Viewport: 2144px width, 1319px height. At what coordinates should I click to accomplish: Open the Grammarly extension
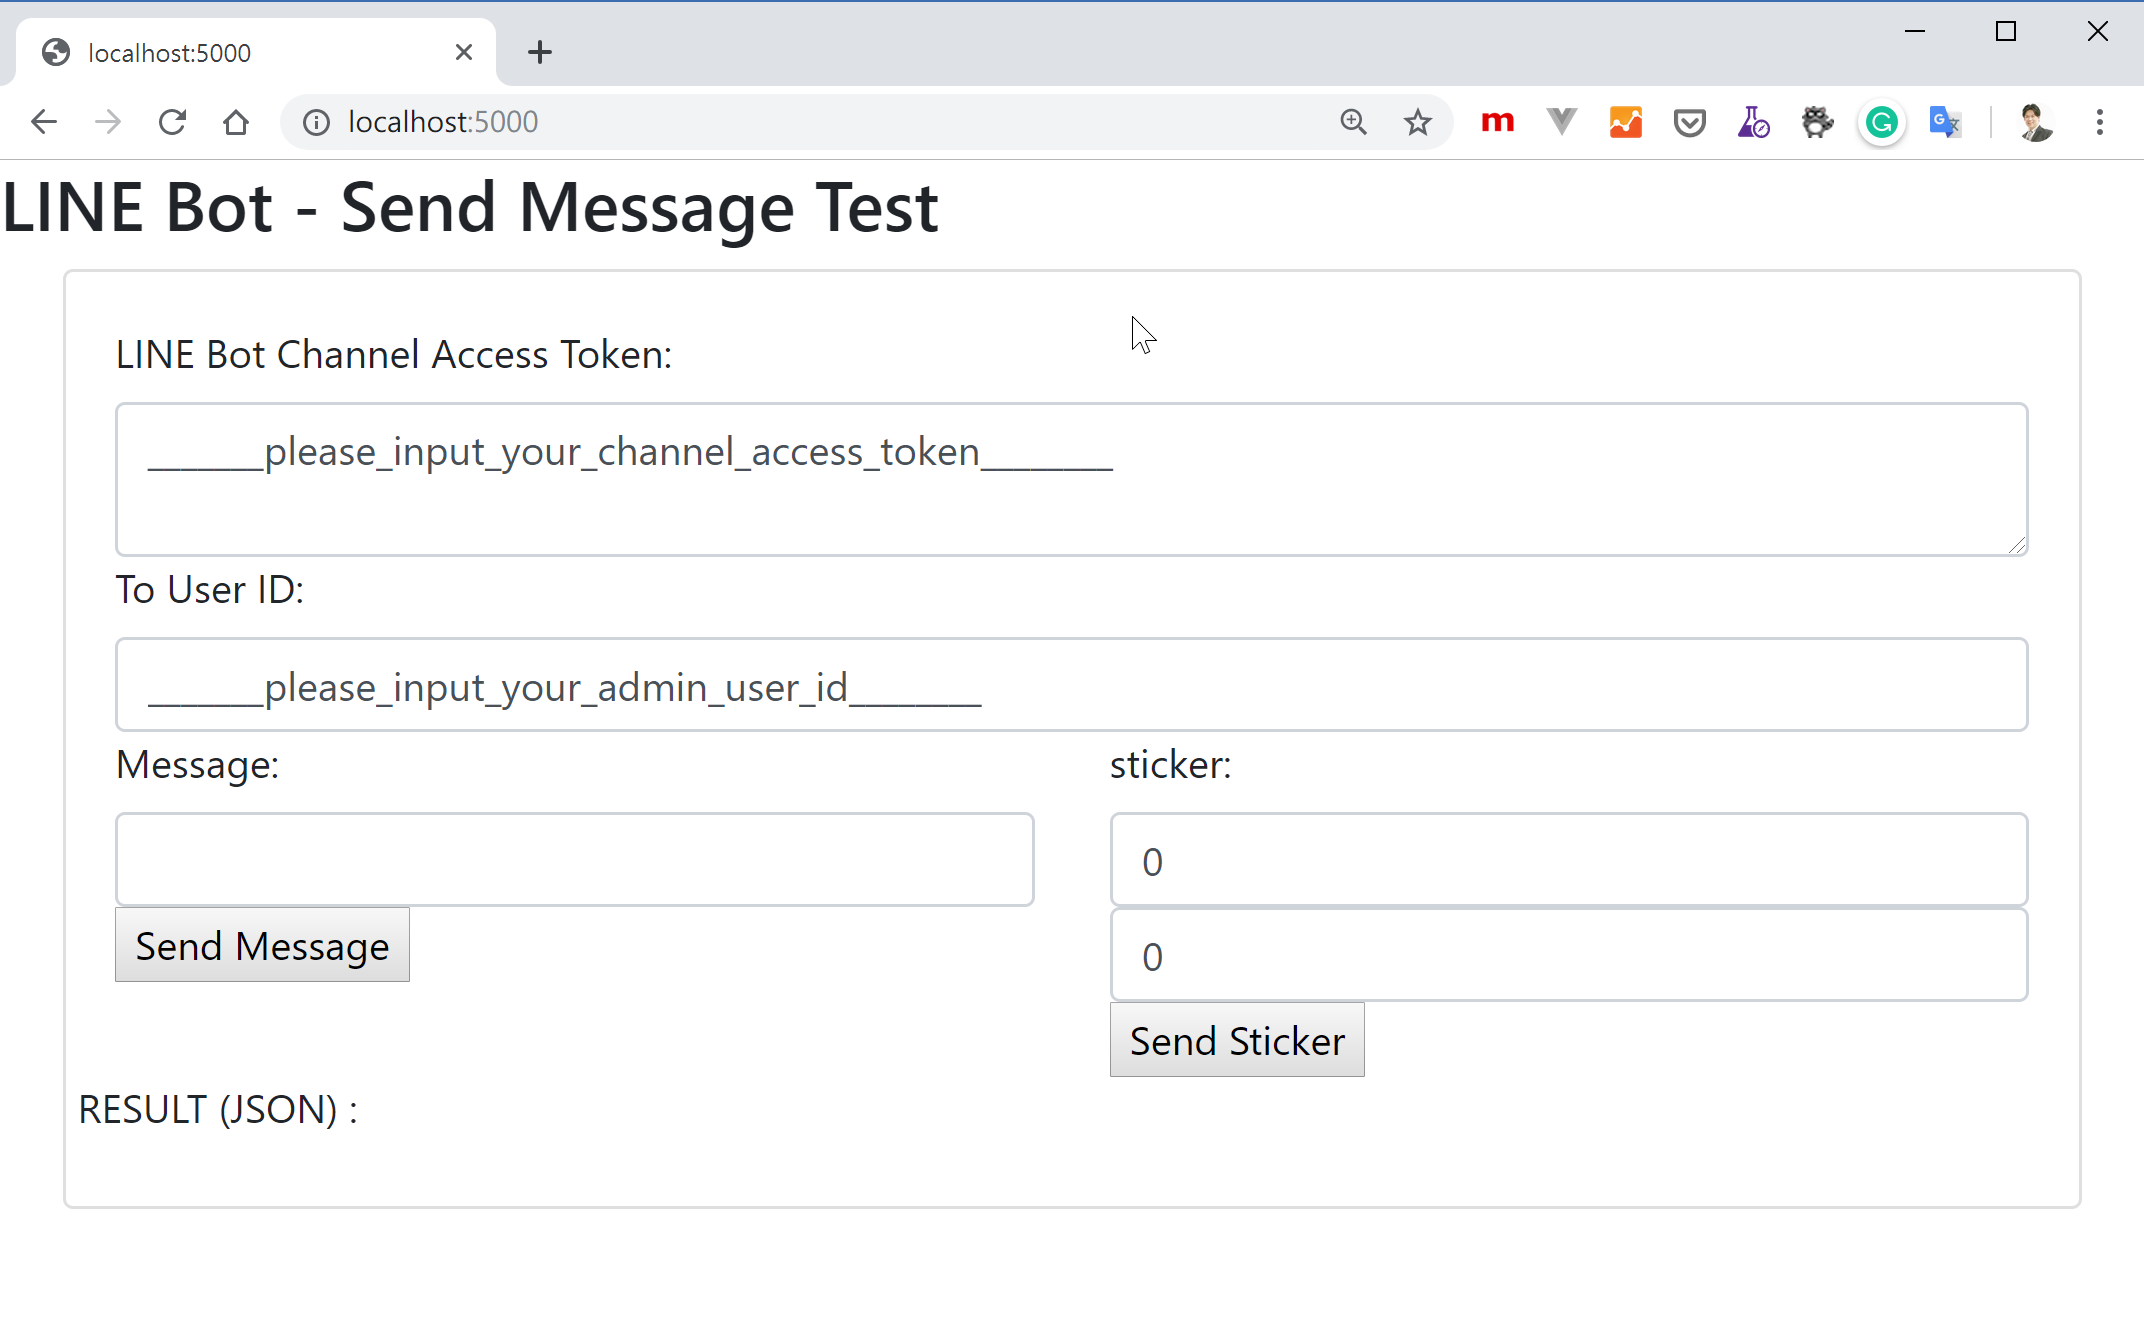(1881, 122)
